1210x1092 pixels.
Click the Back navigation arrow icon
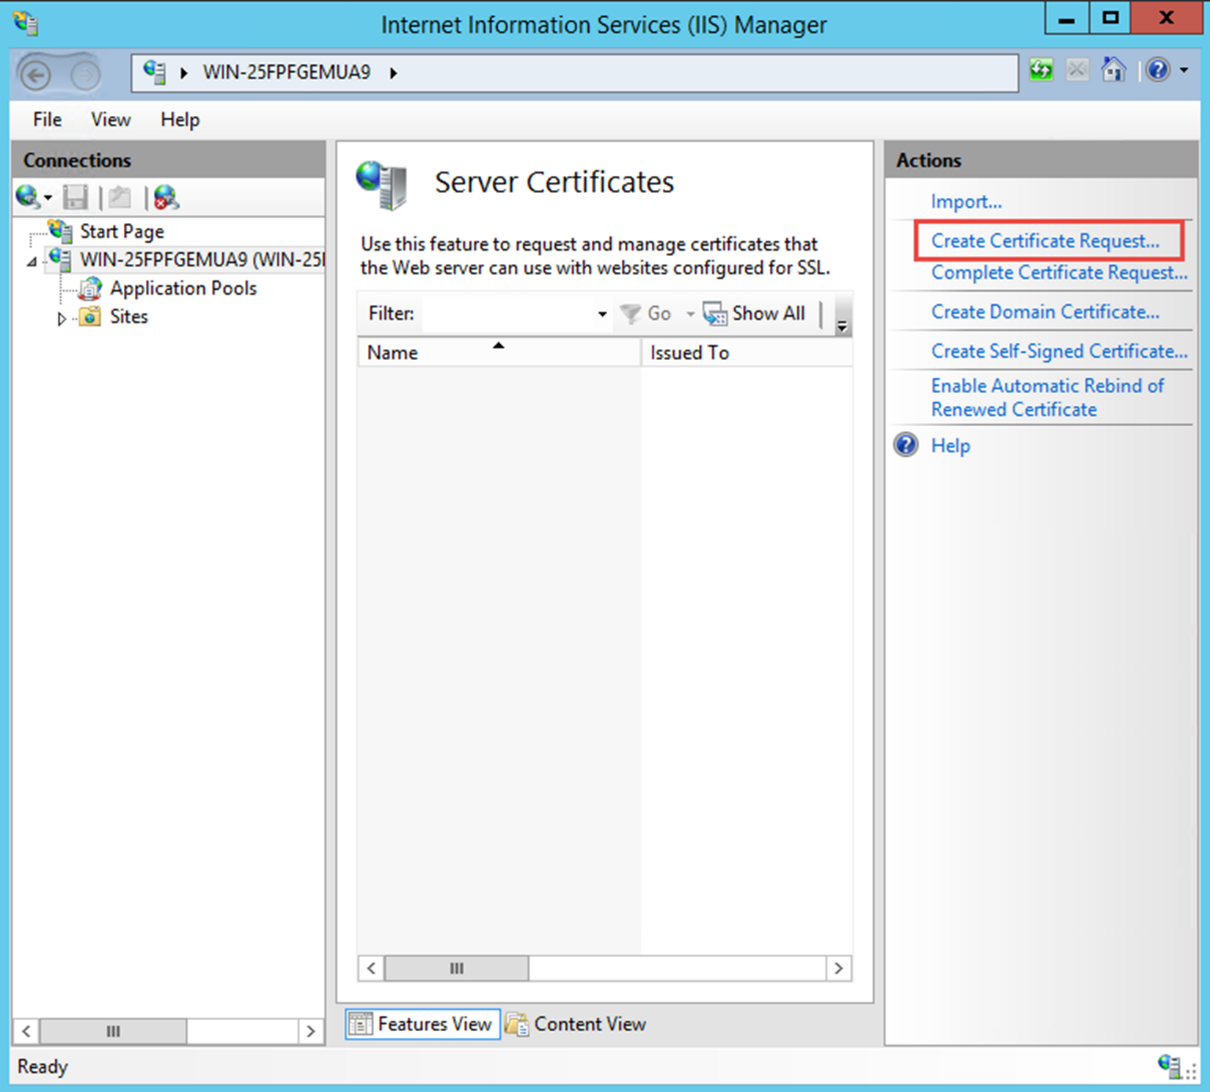[37, 74]
